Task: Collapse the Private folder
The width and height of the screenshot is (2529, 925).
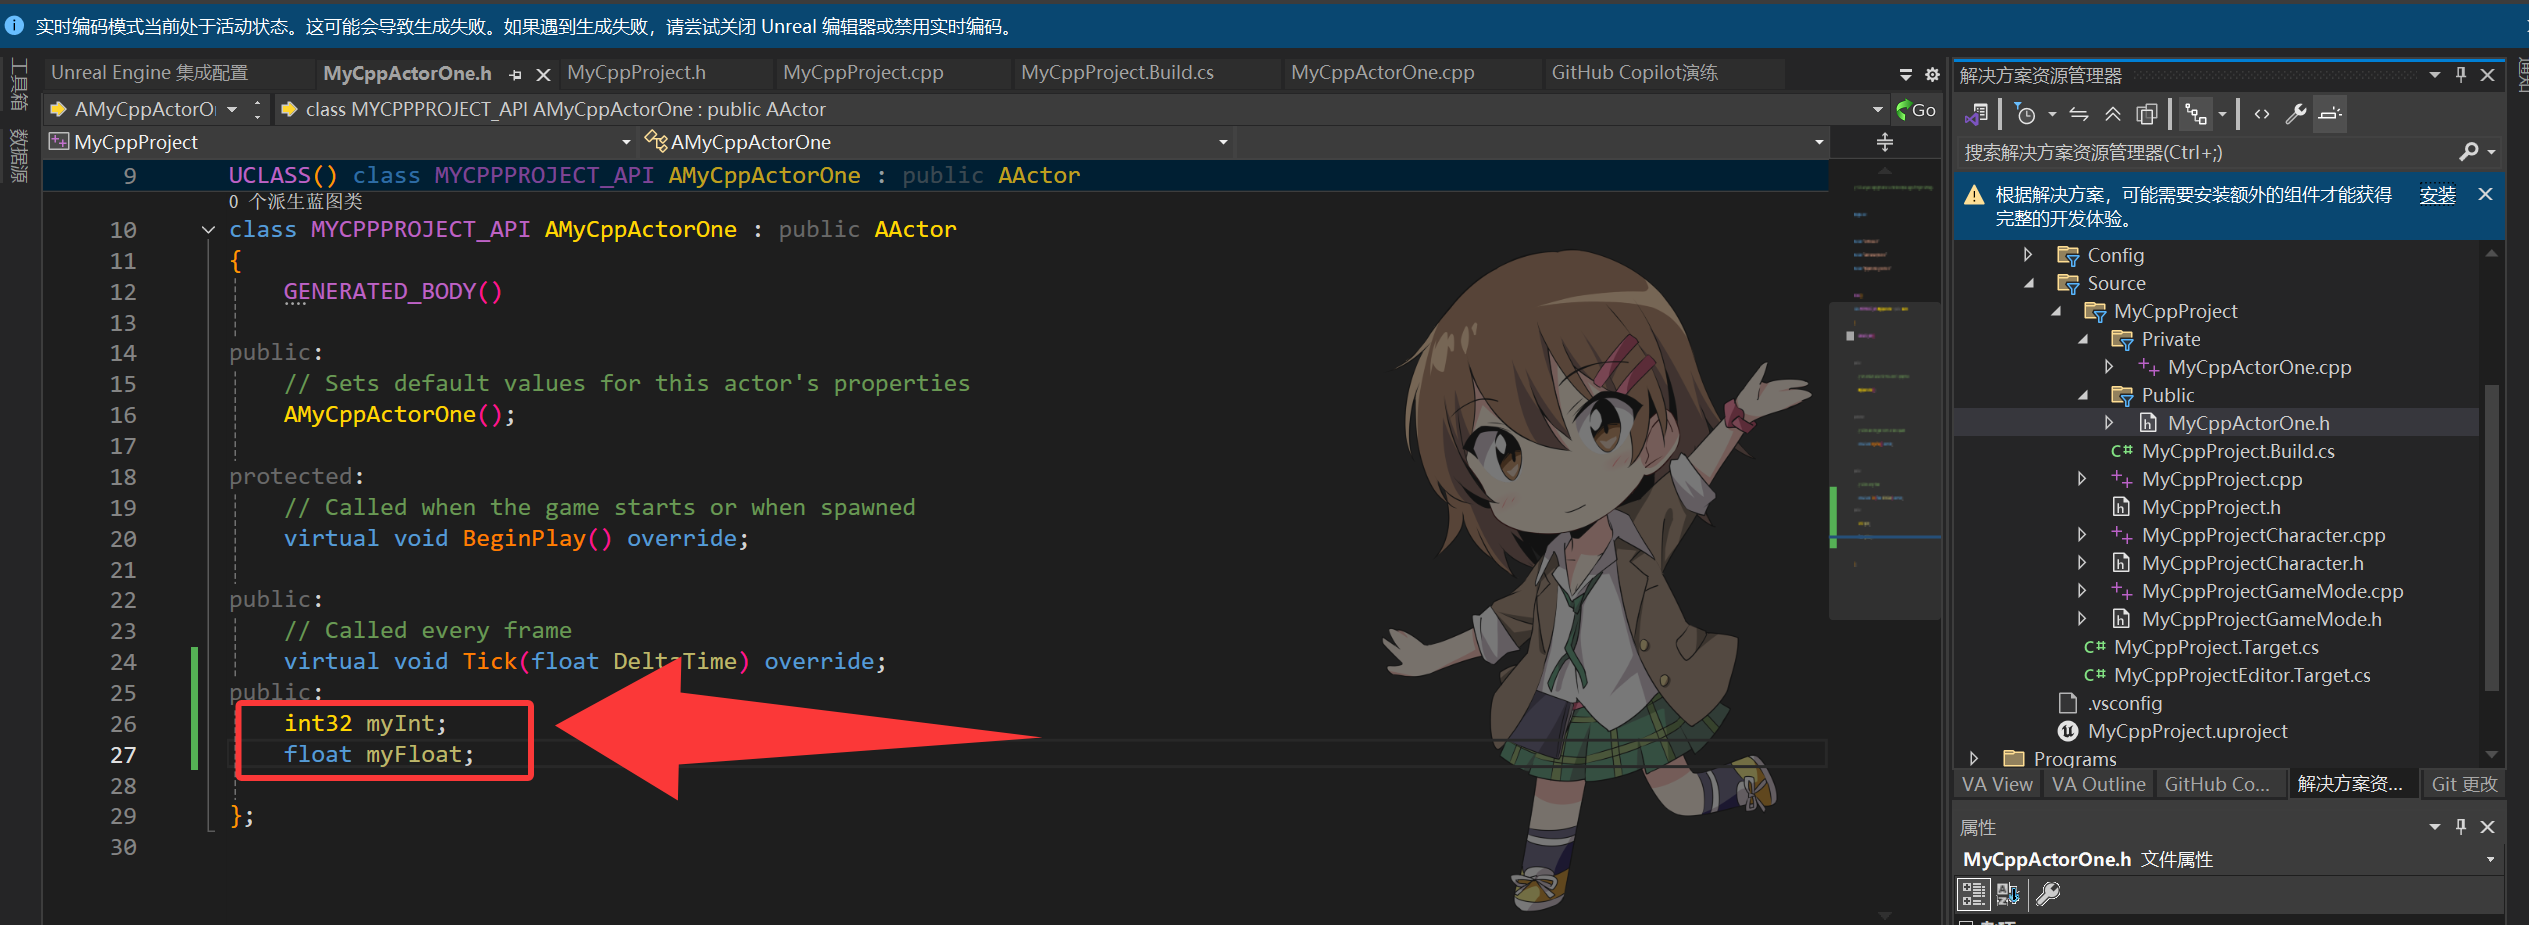Action: 2083,340
